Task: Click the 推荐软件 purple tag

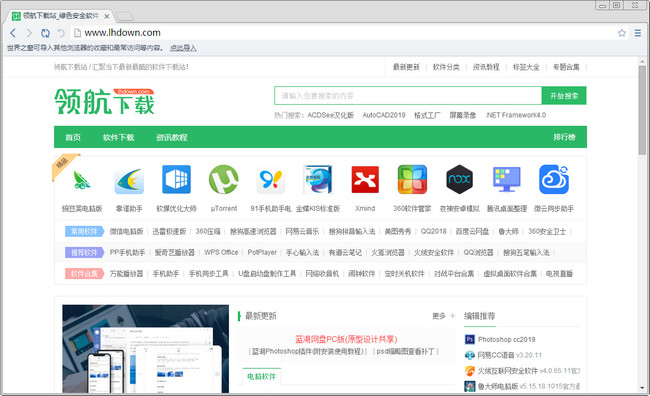Action: (84, 253)
